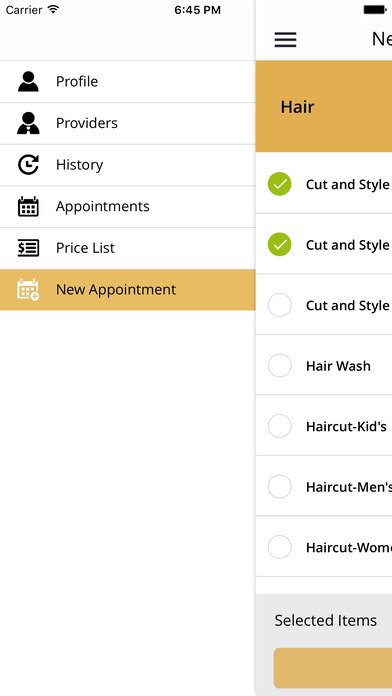Open the Providers menu item

(x=127, y=123)
